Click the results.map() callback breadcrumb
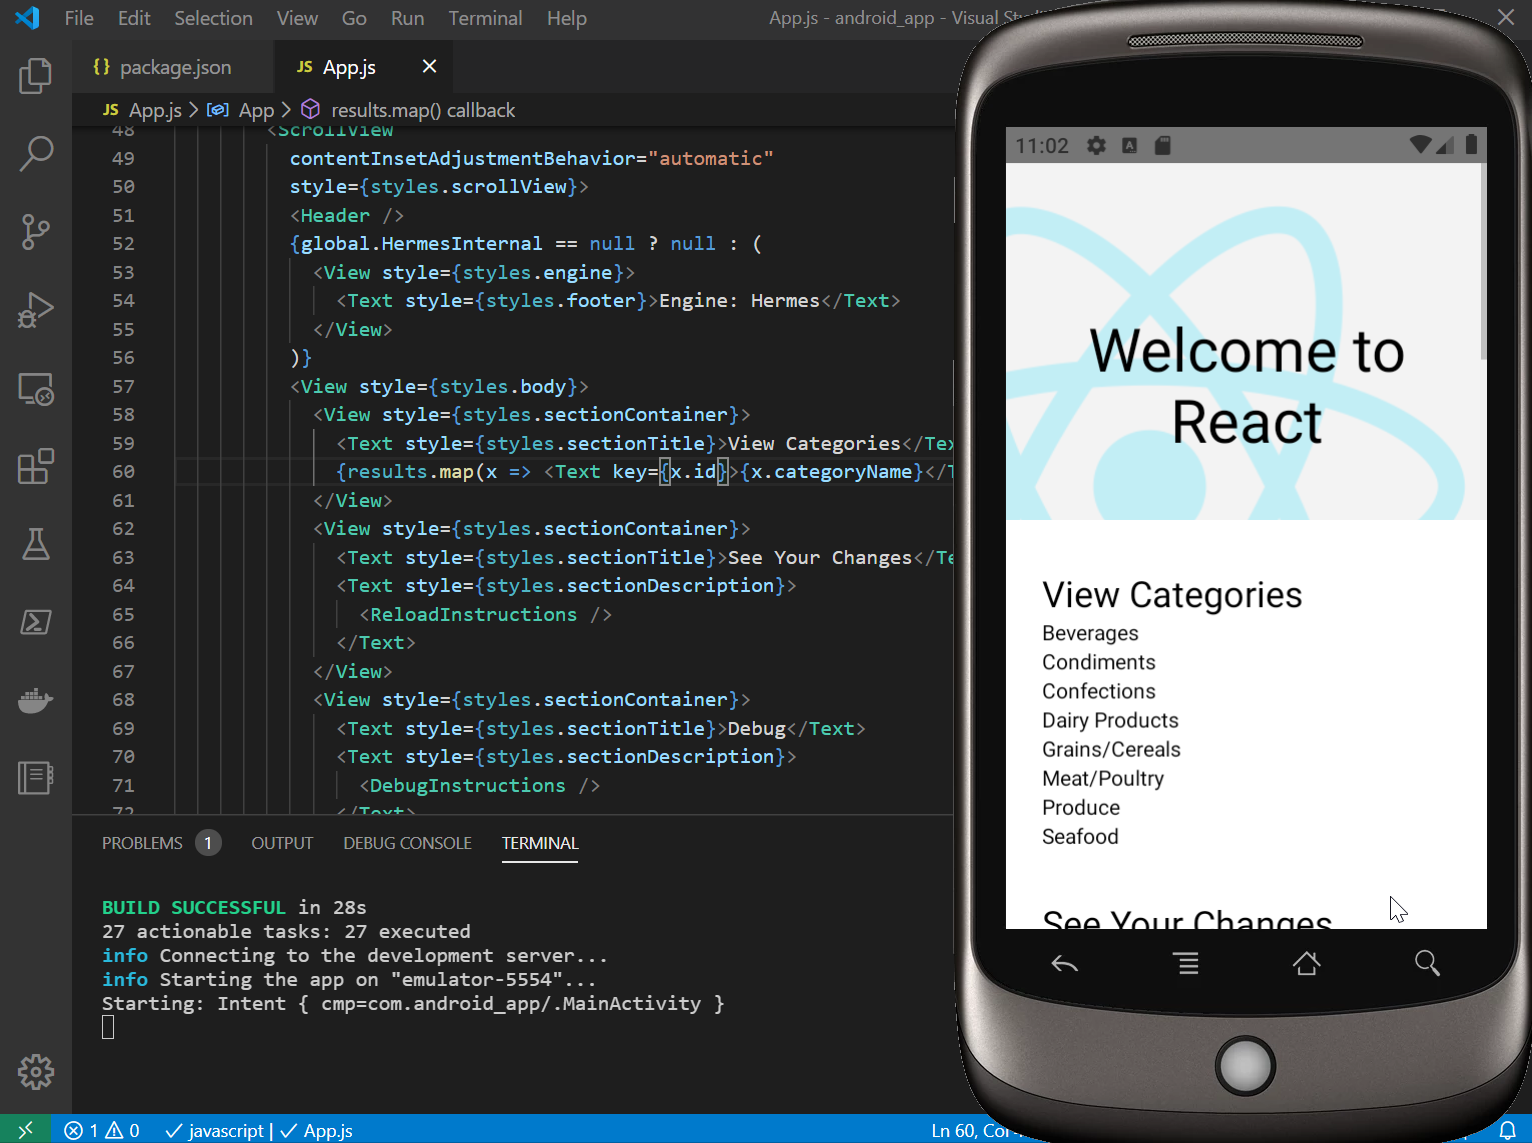 (408, 110)
